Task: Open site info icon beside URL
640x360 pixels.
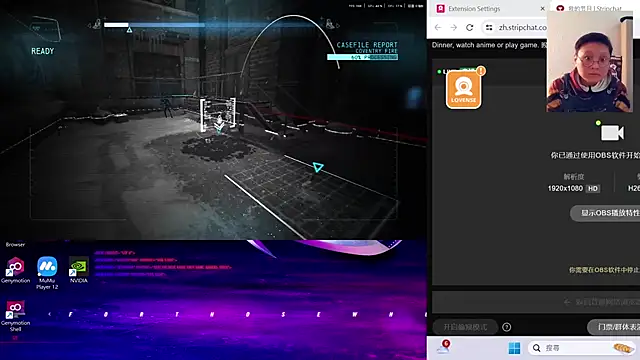Action: click(x=489, y=27)
